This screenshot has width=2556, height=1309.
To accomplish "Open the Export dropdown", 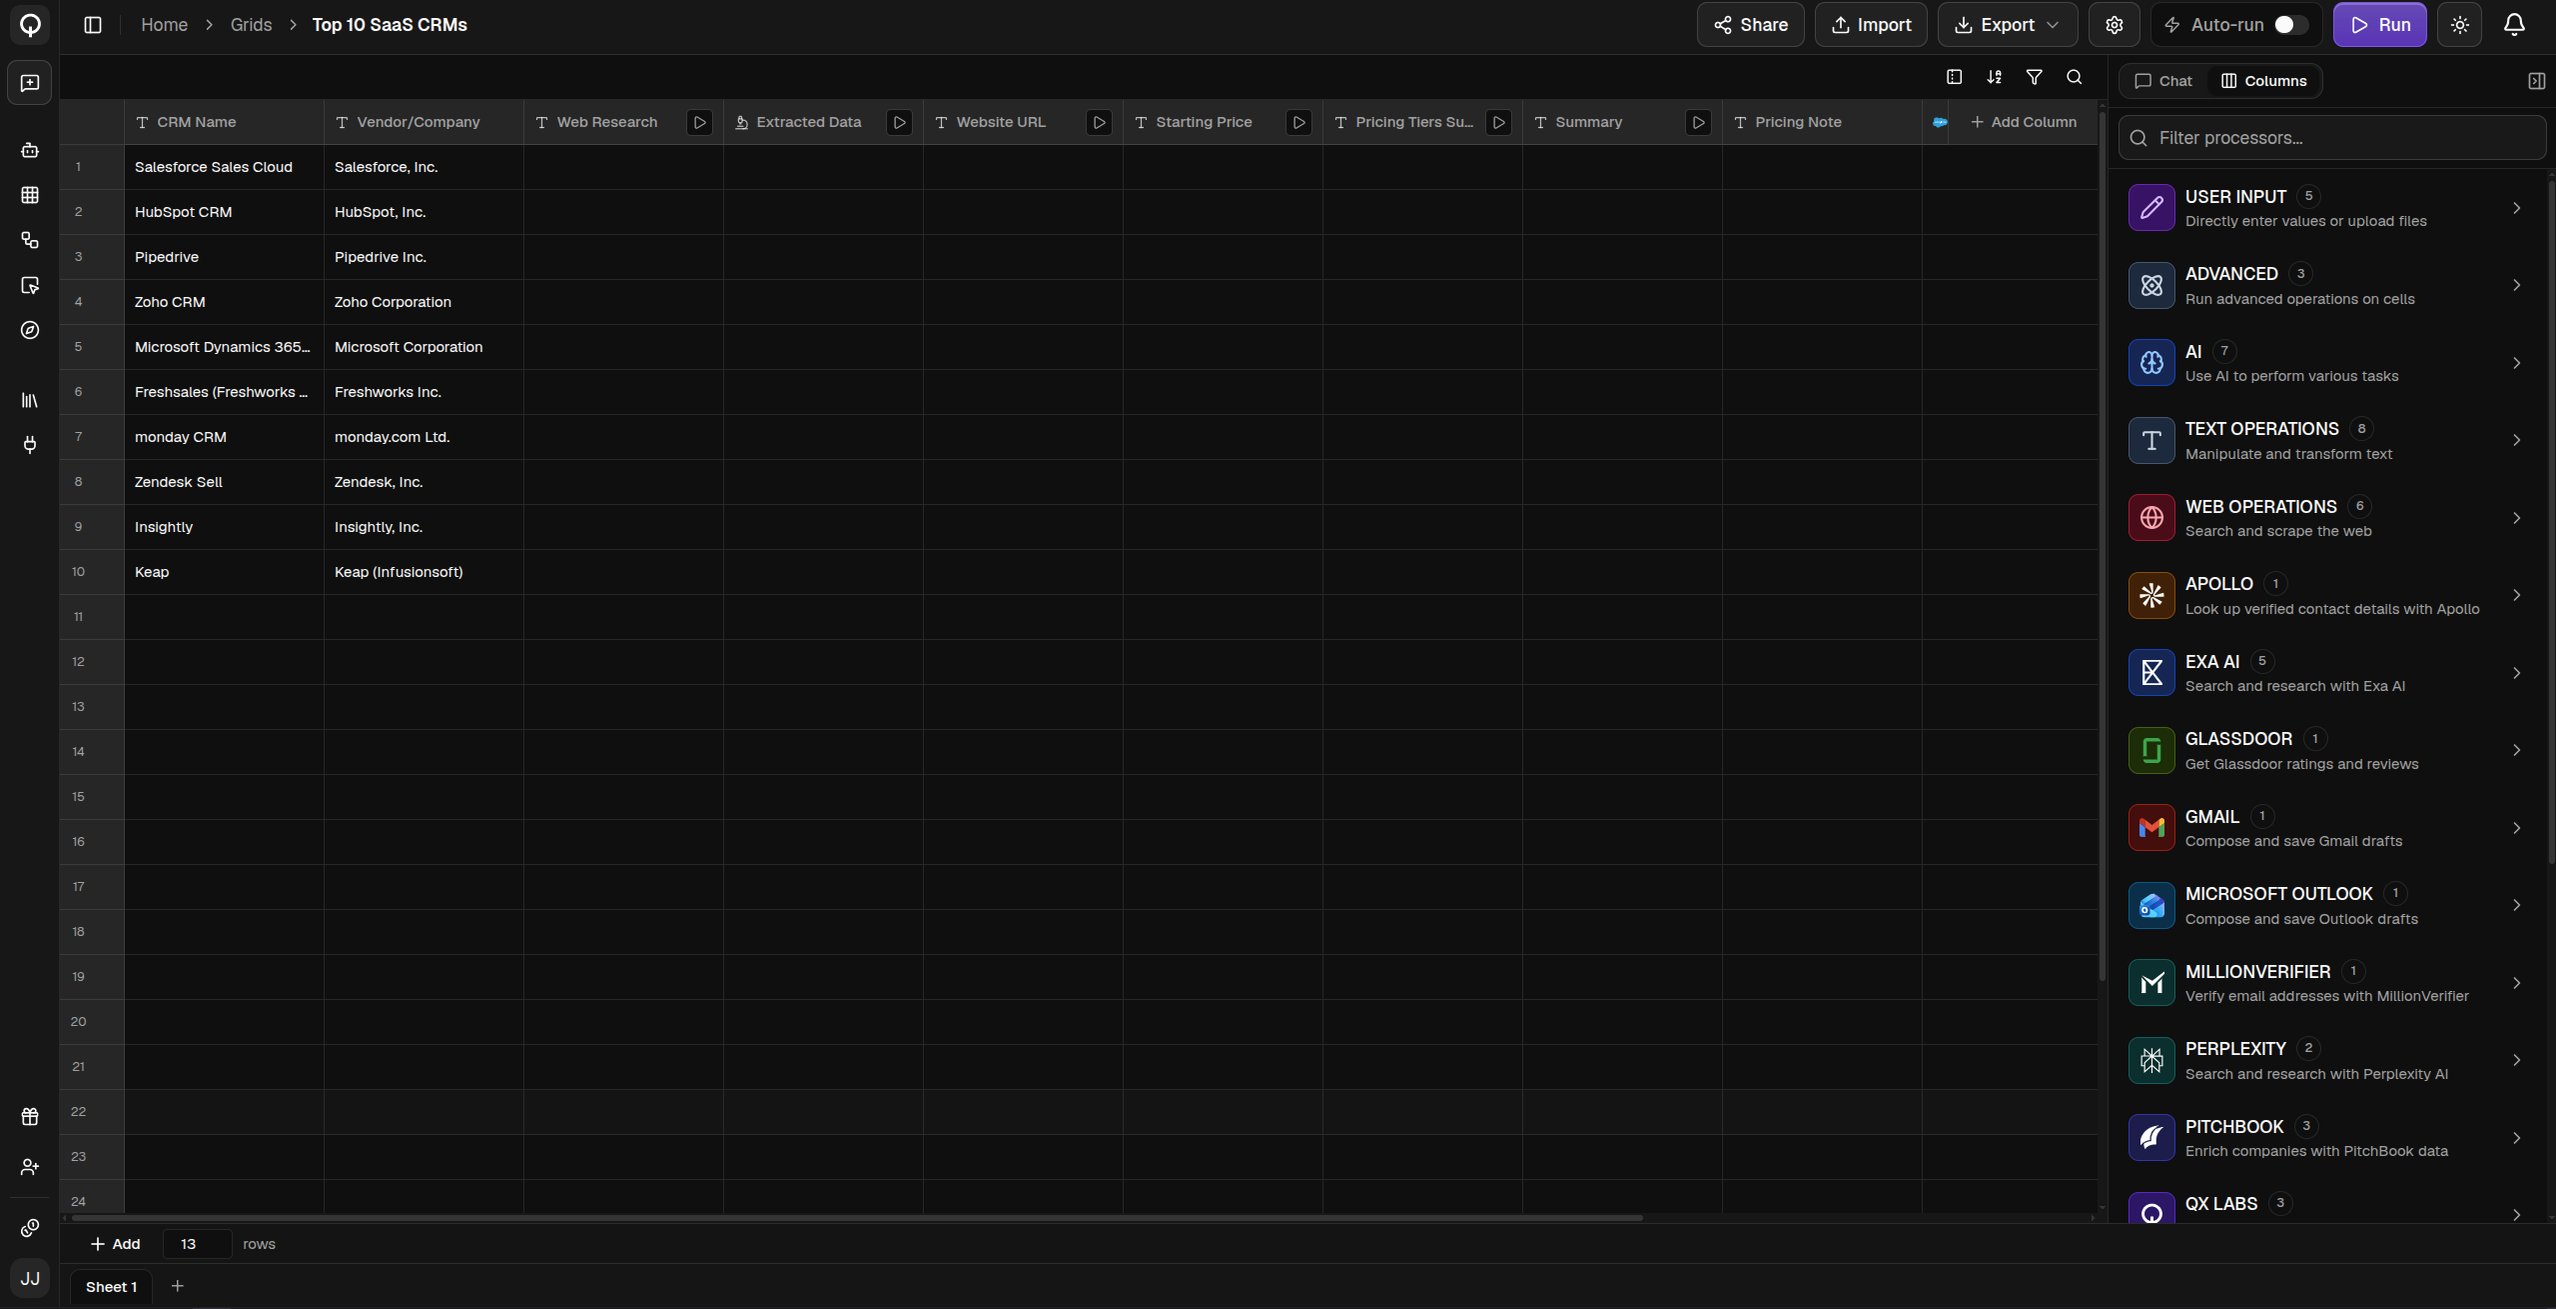I will (x=2006, y=25).
